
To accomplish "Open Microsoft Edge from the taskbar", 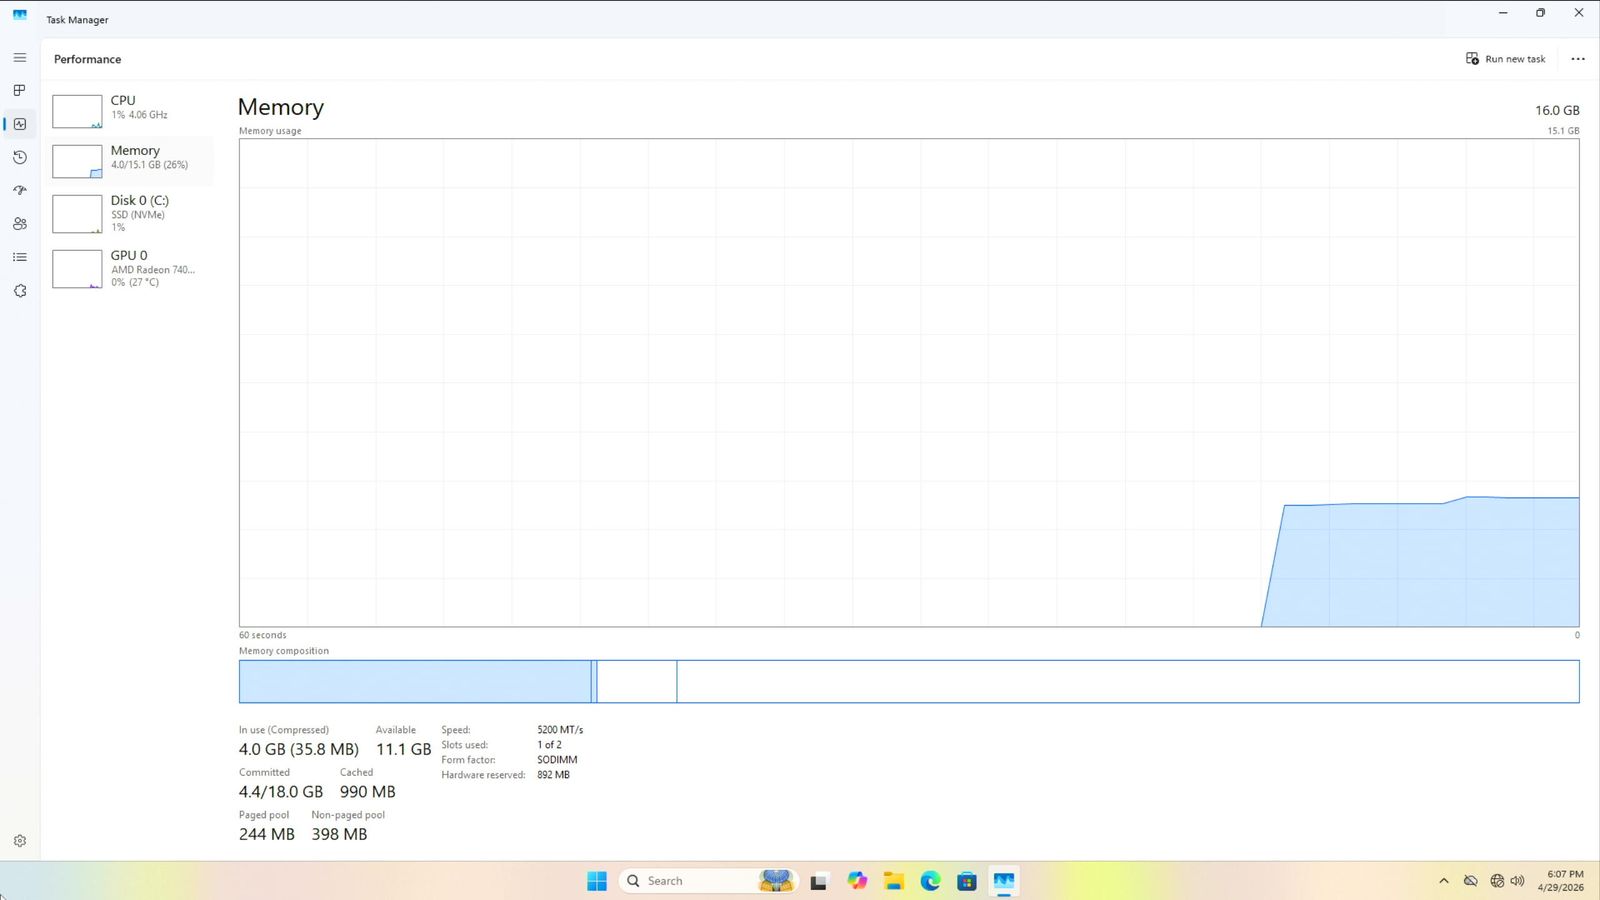I will pos(931,881).
